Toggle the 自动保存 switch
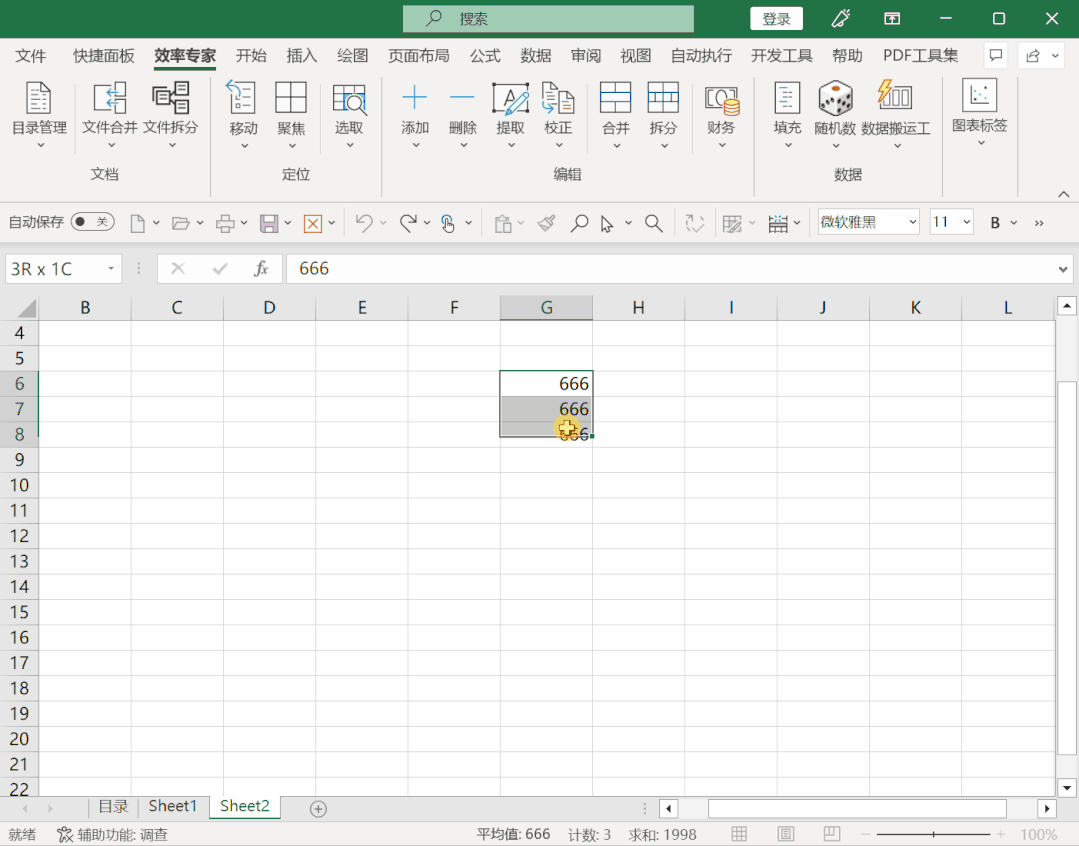 [x=93, y=222]
